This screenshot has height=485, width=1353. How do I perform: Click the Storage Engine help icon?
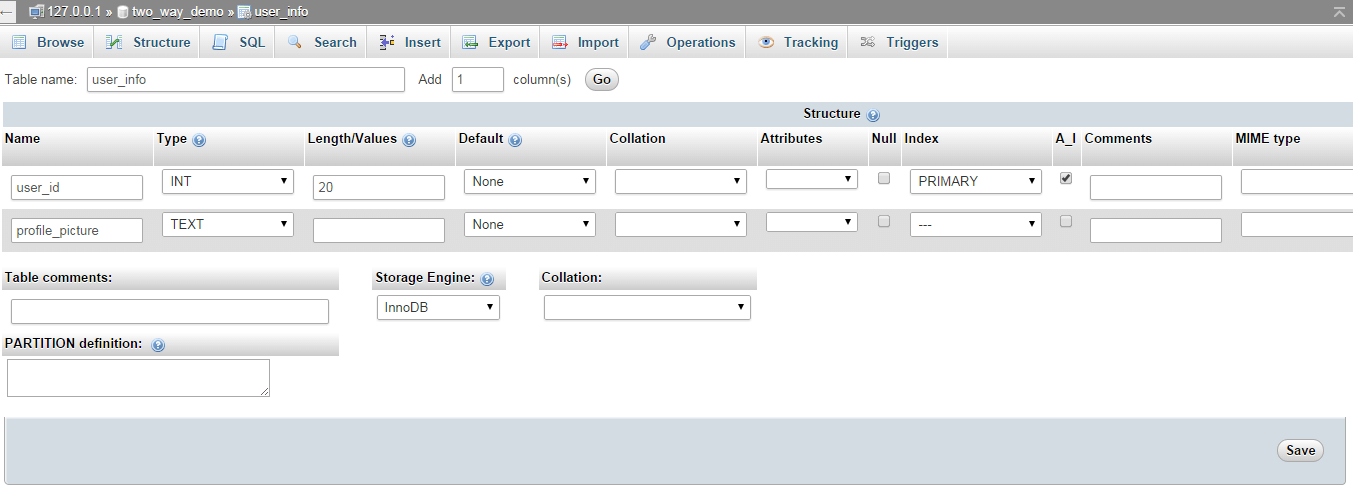pos(487,279)
